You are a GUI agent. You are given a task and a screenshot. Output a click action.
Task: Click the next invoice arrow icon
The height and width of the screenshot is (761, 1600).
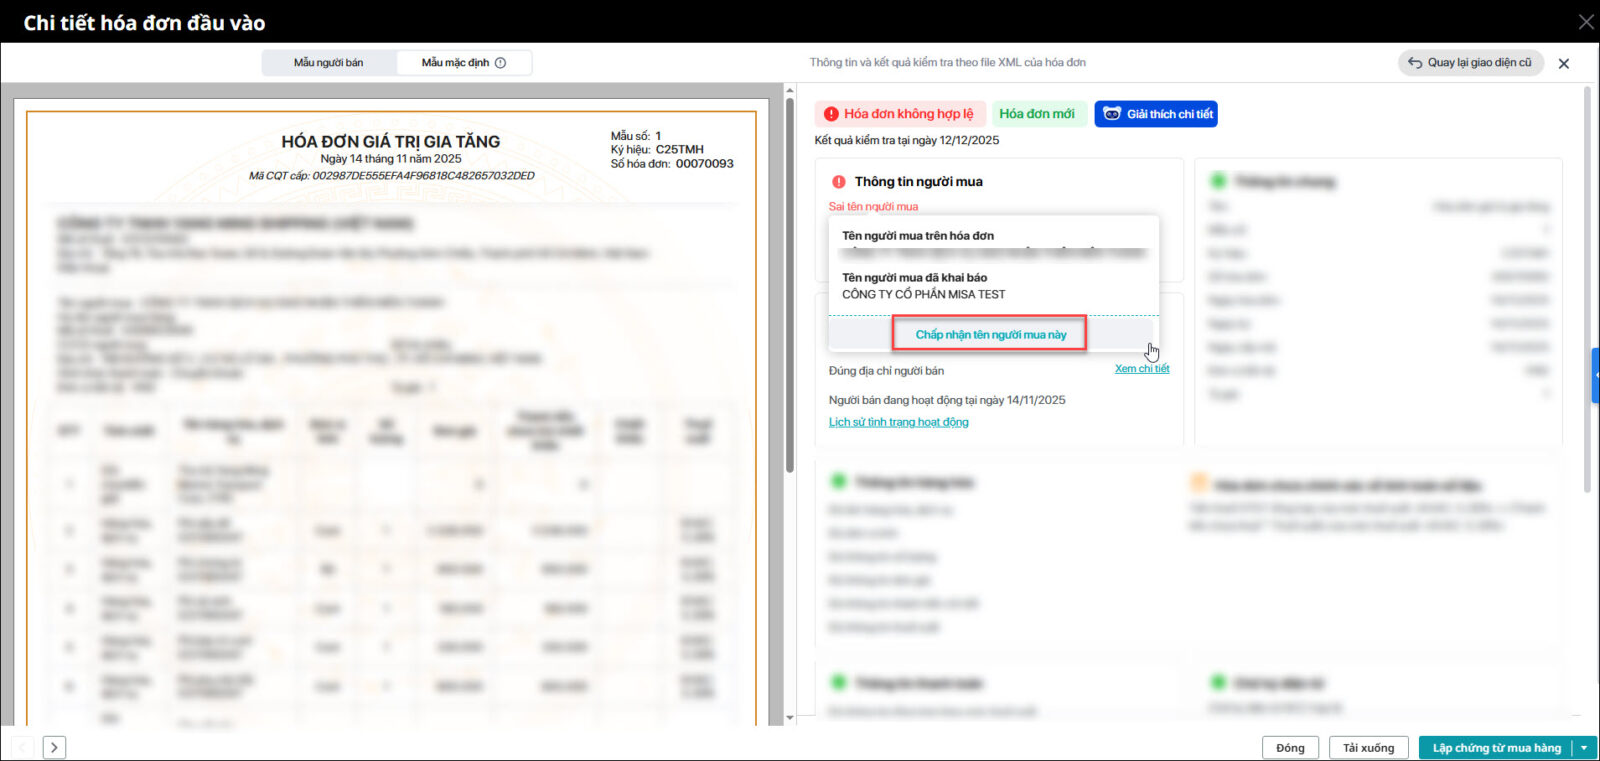click(55, 747)
